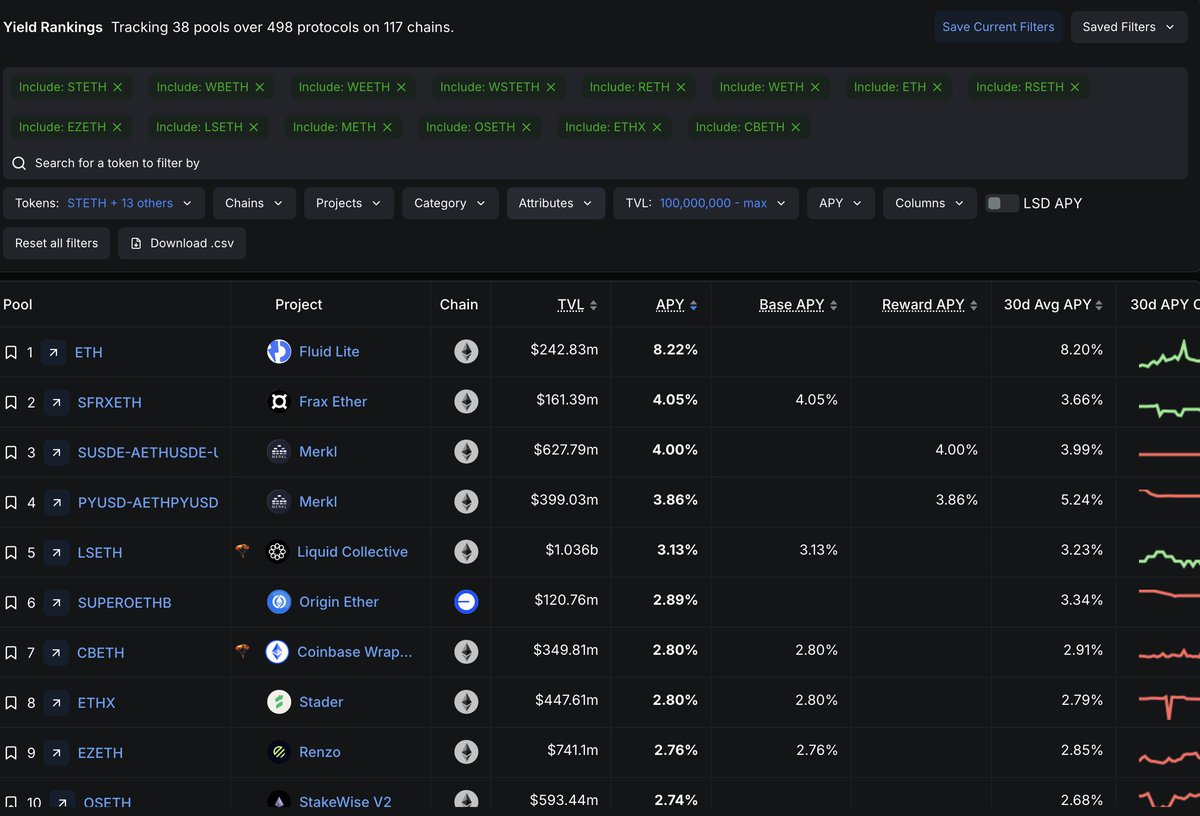Sort table by Reward APY column
The width and height of the screenshot is (1200, 816).
930,305
